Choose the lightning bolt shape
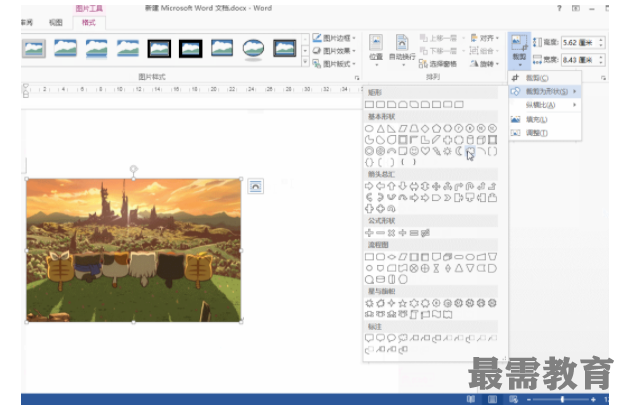620x413 pixels. click(x=436, y=151)
